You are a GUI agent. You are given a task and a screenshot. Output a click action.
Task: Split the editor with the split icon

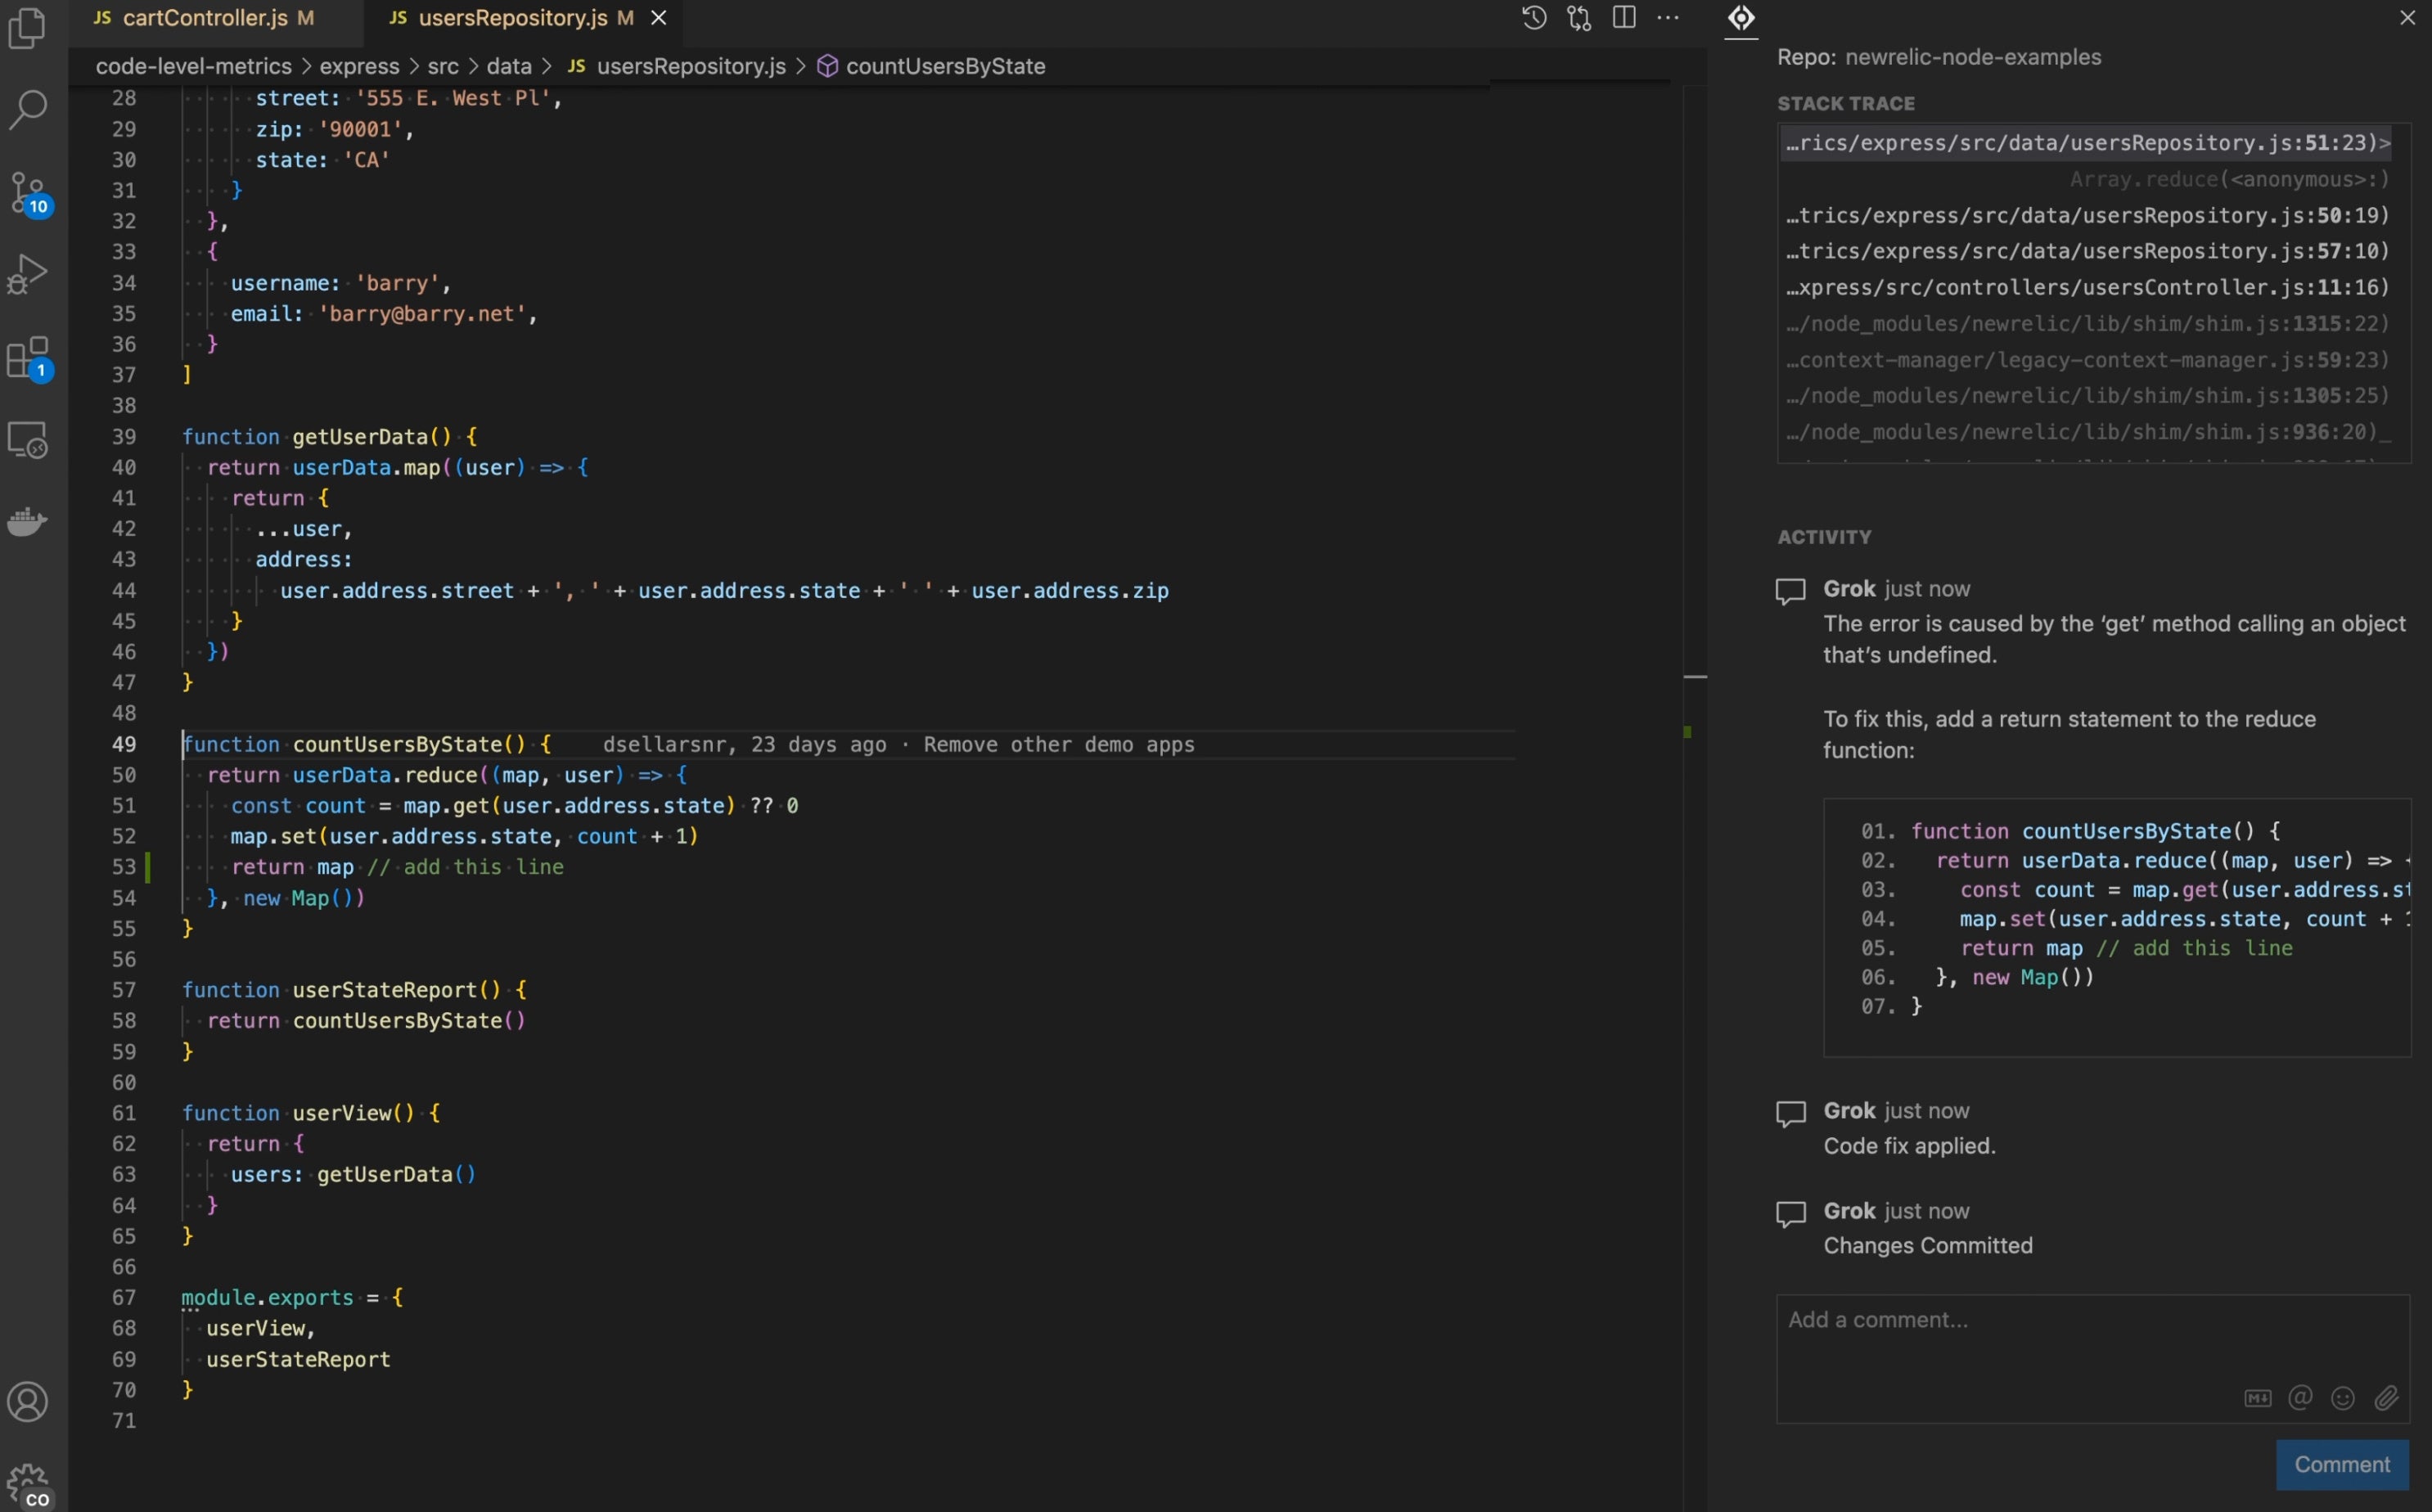[1623, 17]
